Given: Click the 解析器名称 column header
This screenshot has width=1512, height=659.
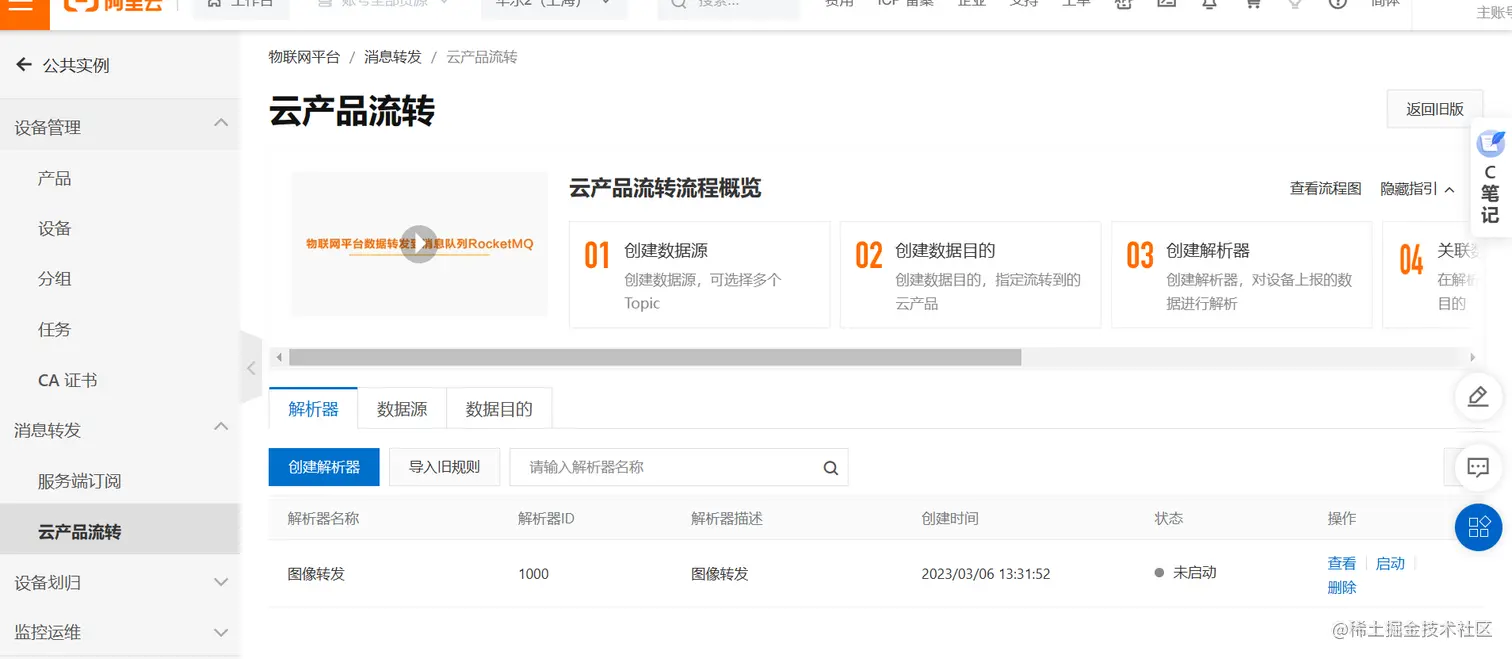Looking at the screenshot, I should click(x=323, y=519).
